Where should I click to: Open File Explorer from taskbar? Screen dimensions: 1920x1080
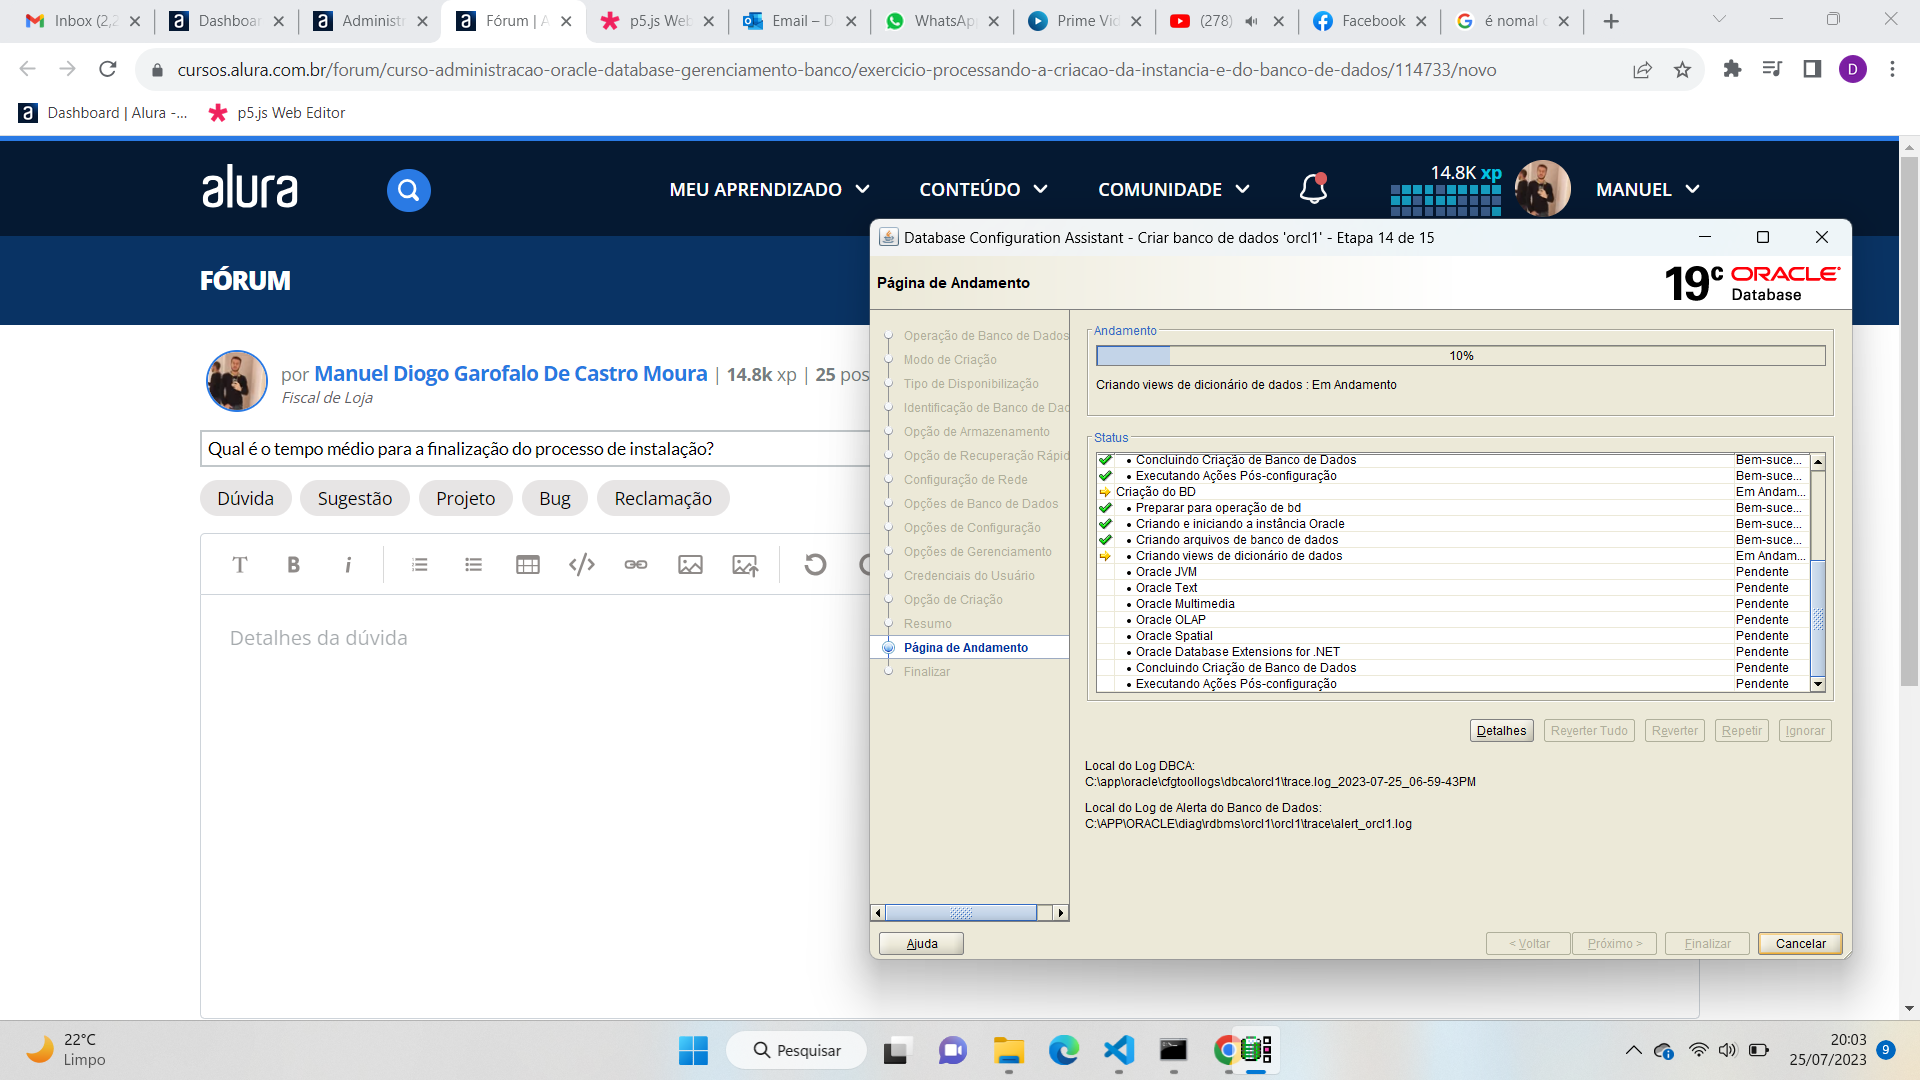(x=1009, y=1050)
